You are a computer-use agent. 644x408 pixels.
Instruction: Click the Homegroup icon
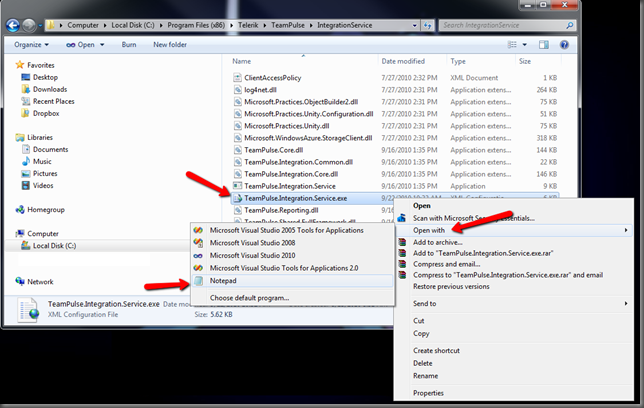coord(20,210)
